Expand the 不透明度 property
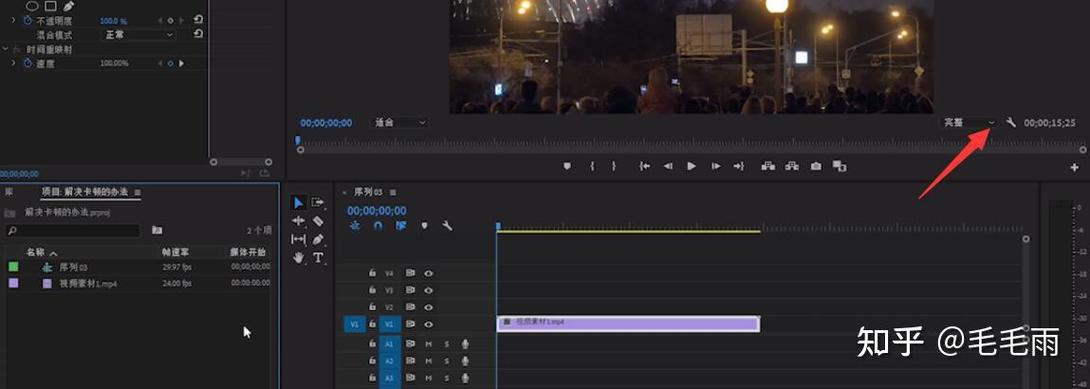 [14, 21]
